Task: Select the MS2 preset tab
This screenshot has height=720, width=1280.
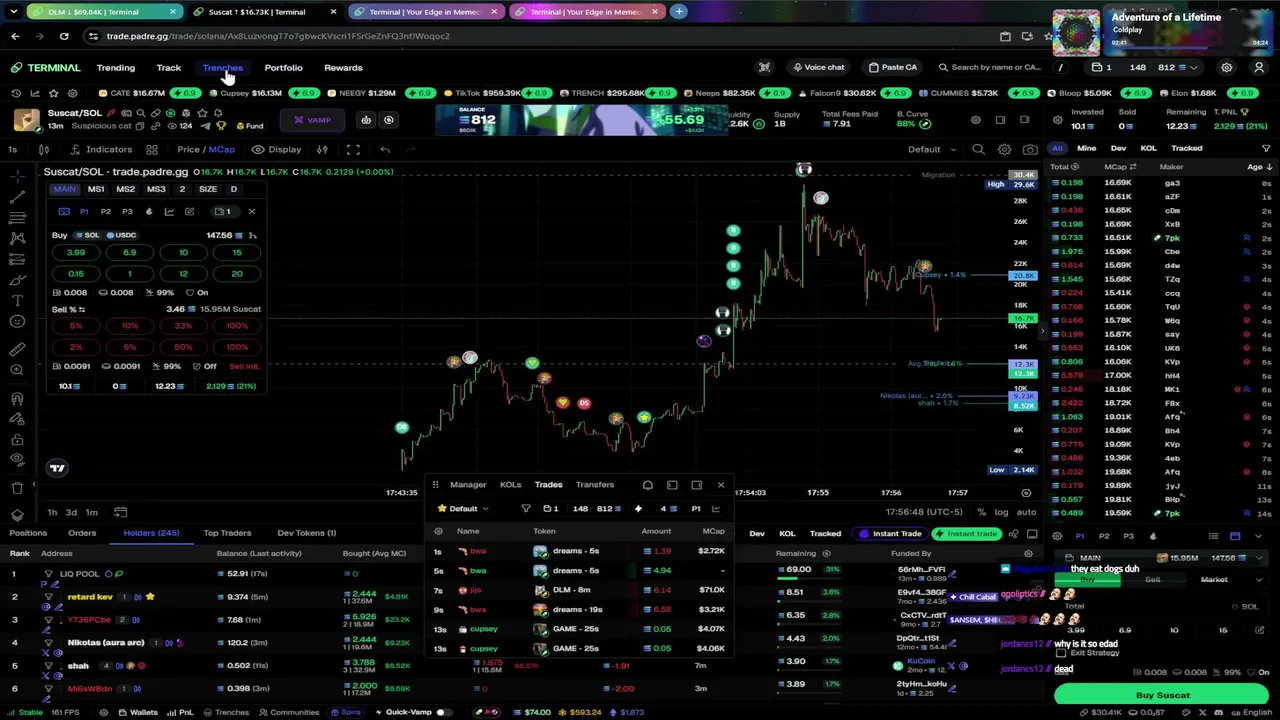Action: coord(125,189)
